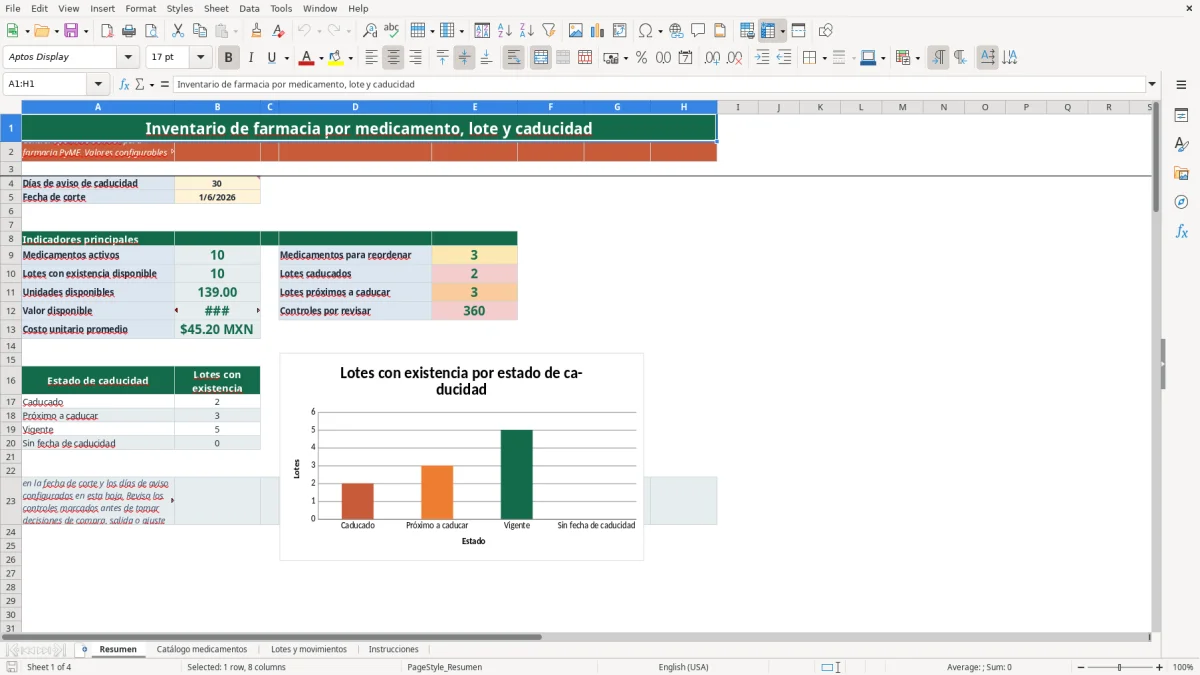Switch to Catálogo medicamentos sheet tab
This screenshot has width=1200, height=675.
(x=202, y=649)
